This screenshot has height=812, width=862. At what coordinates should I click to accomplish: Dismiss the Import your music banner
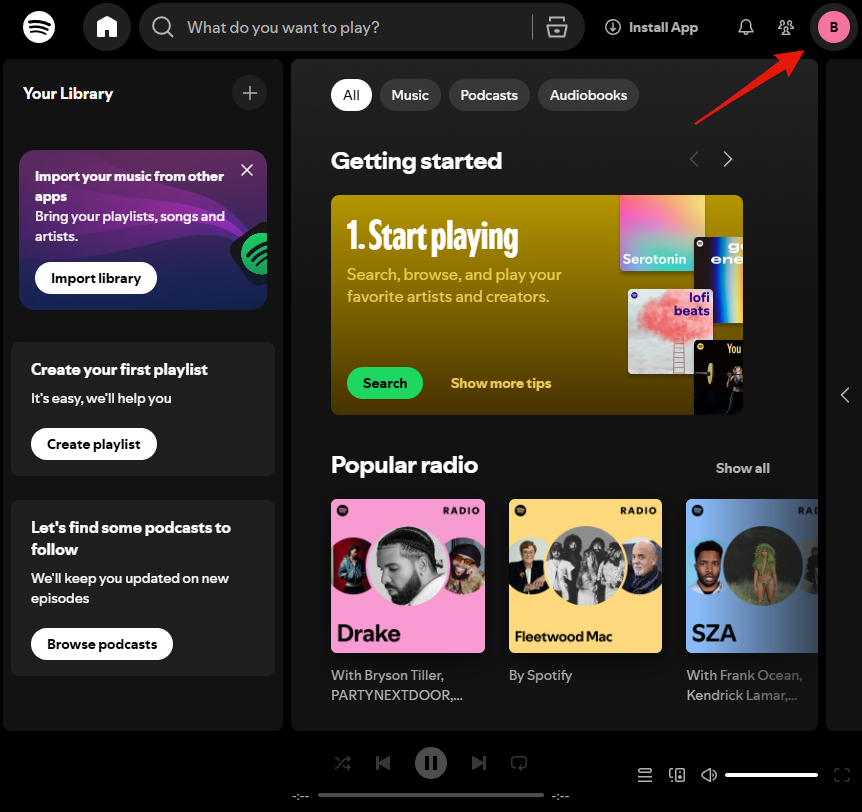[x=247, y=170]
